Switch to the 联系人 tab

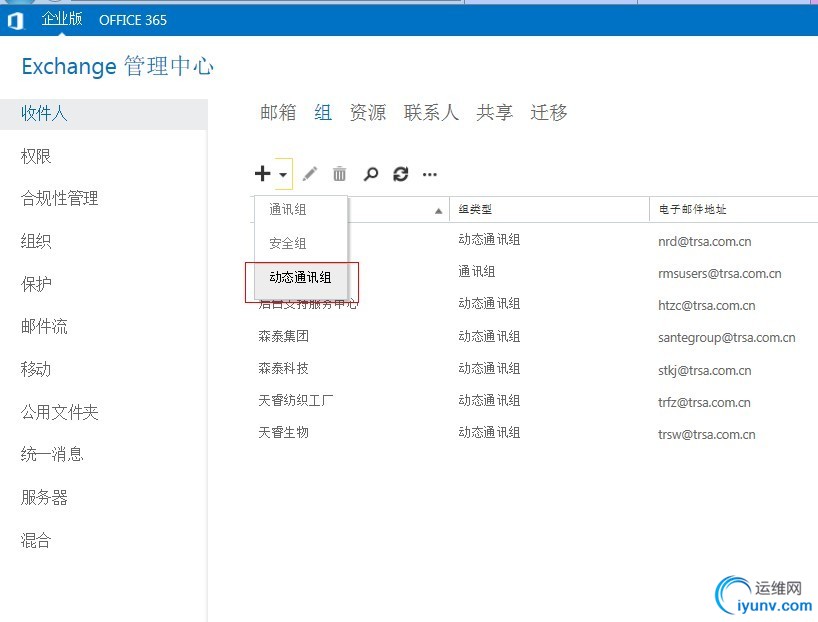pyautogui.click(x=431, y=112)
